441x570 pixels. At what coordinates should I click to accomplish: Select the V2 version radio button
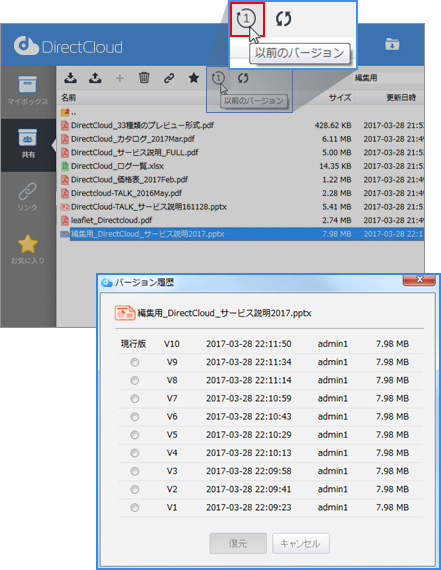pyautogui.click(x=135, y=489)
